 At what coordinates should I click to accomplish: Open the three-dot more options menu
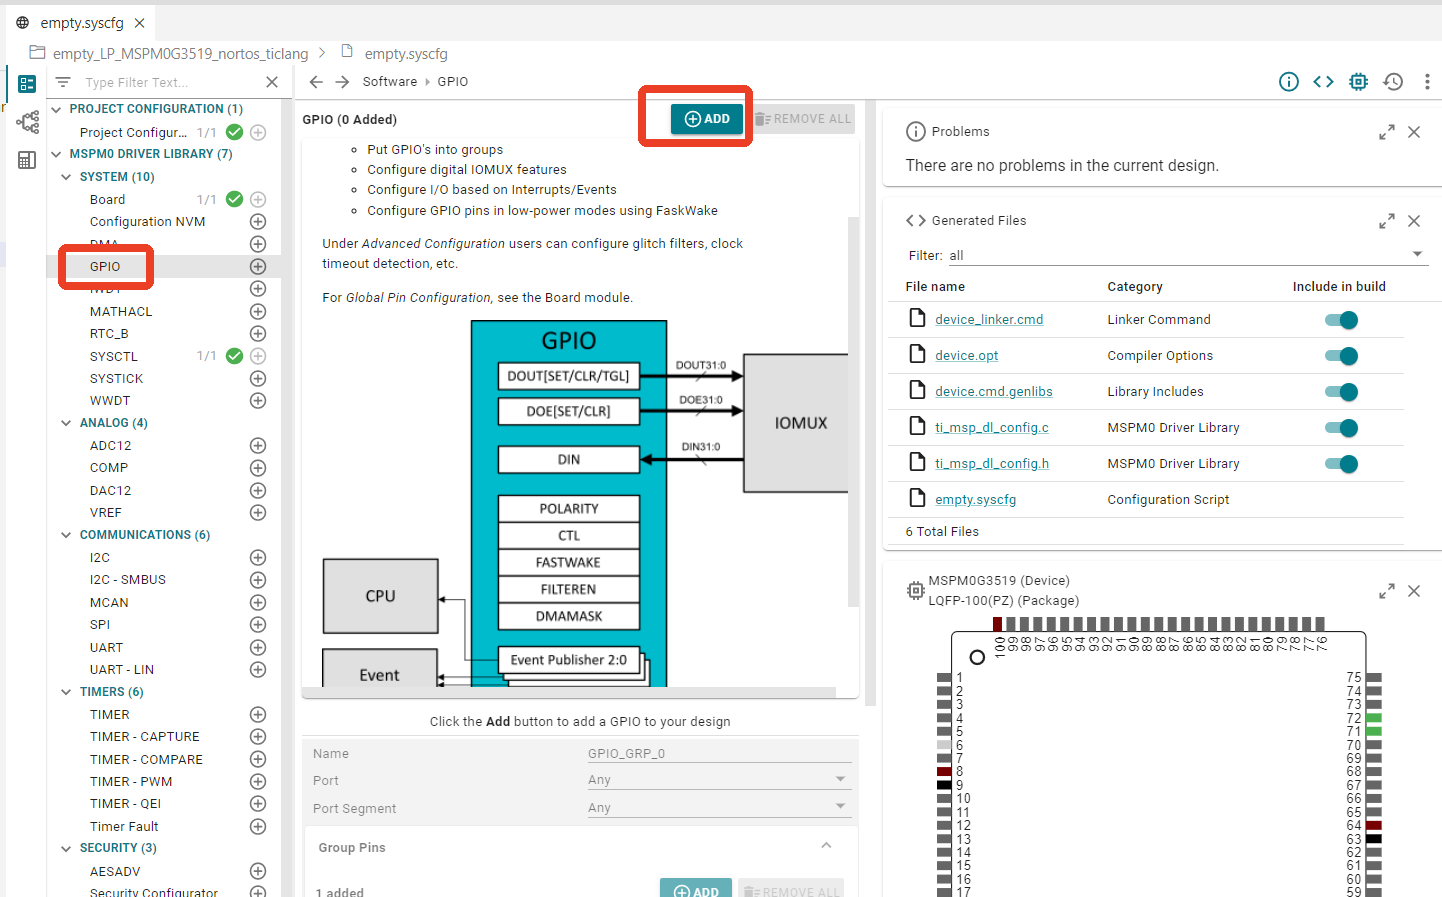(x=1427, y=82)
